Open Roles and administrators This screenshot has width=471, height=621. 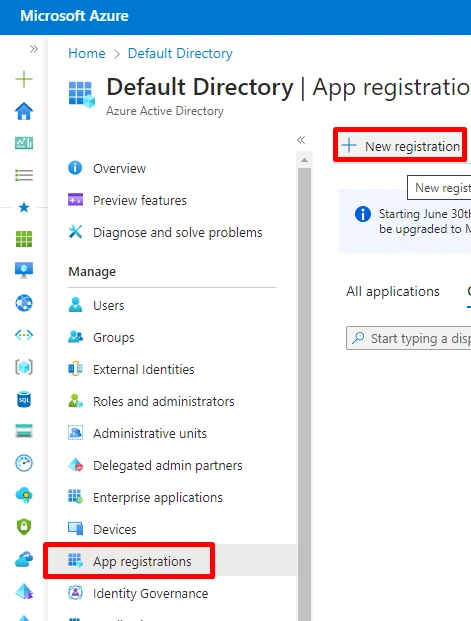click(x=162, y=401)
